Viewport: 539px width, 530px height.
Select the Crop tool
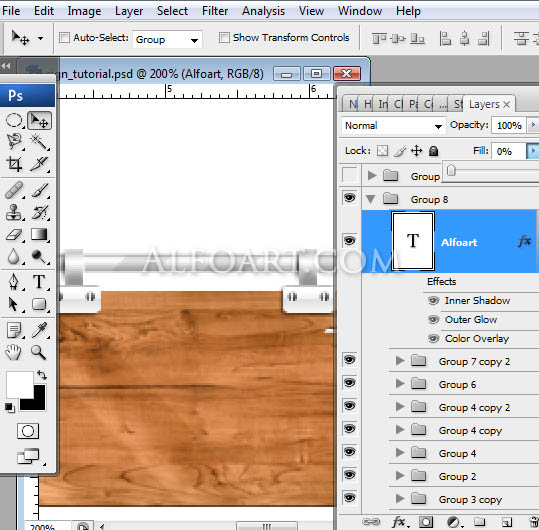pos(14,164)
